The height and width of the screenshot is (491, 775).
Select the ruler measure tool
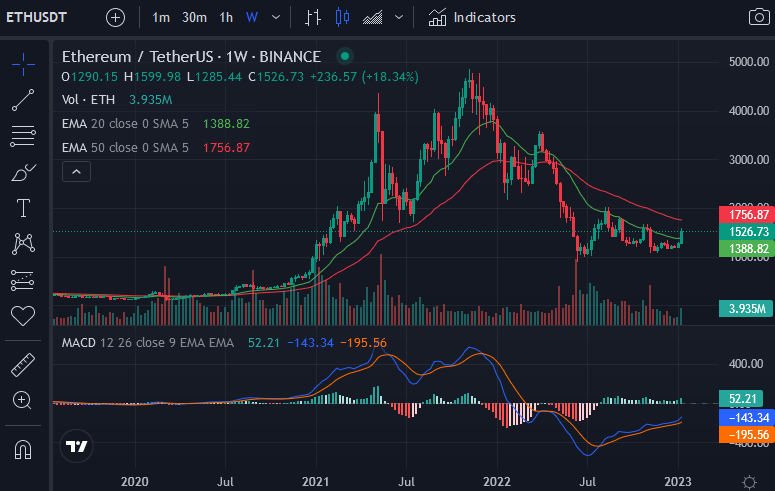pyautogui.click(x=23, y=365)
